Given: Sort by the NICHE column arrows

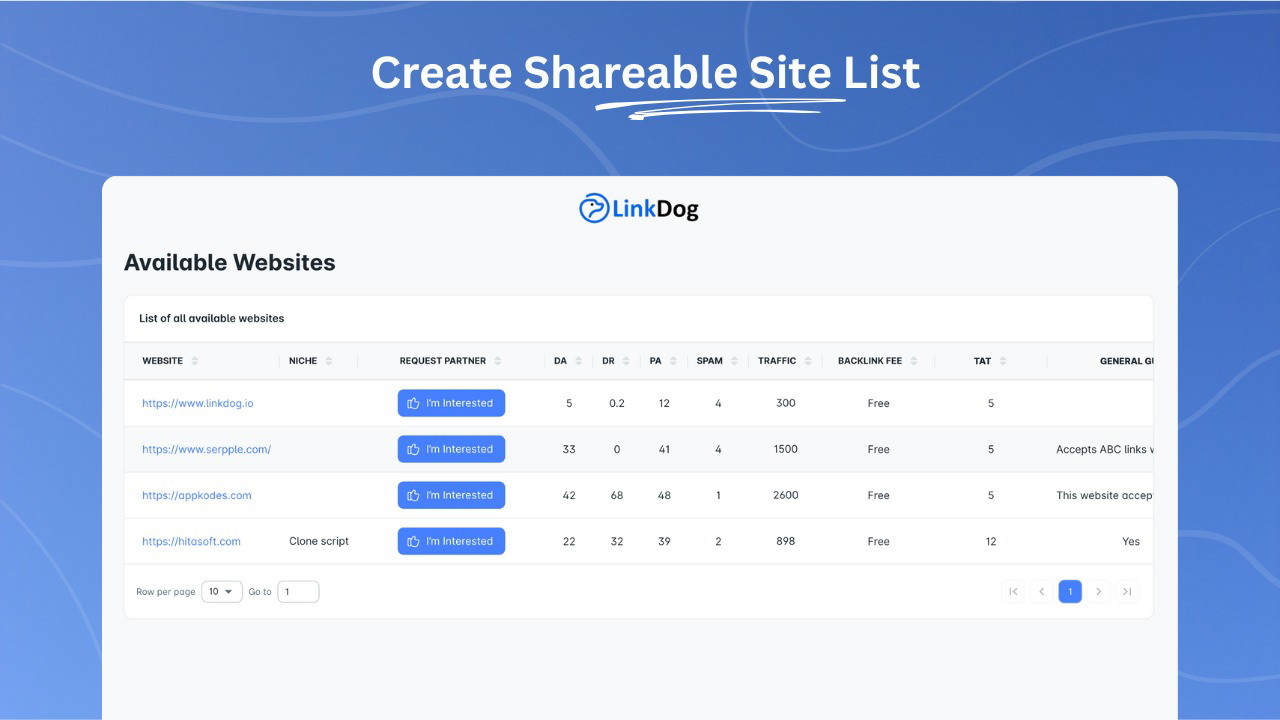Looking at the screenshot, I should pos(329,361).
